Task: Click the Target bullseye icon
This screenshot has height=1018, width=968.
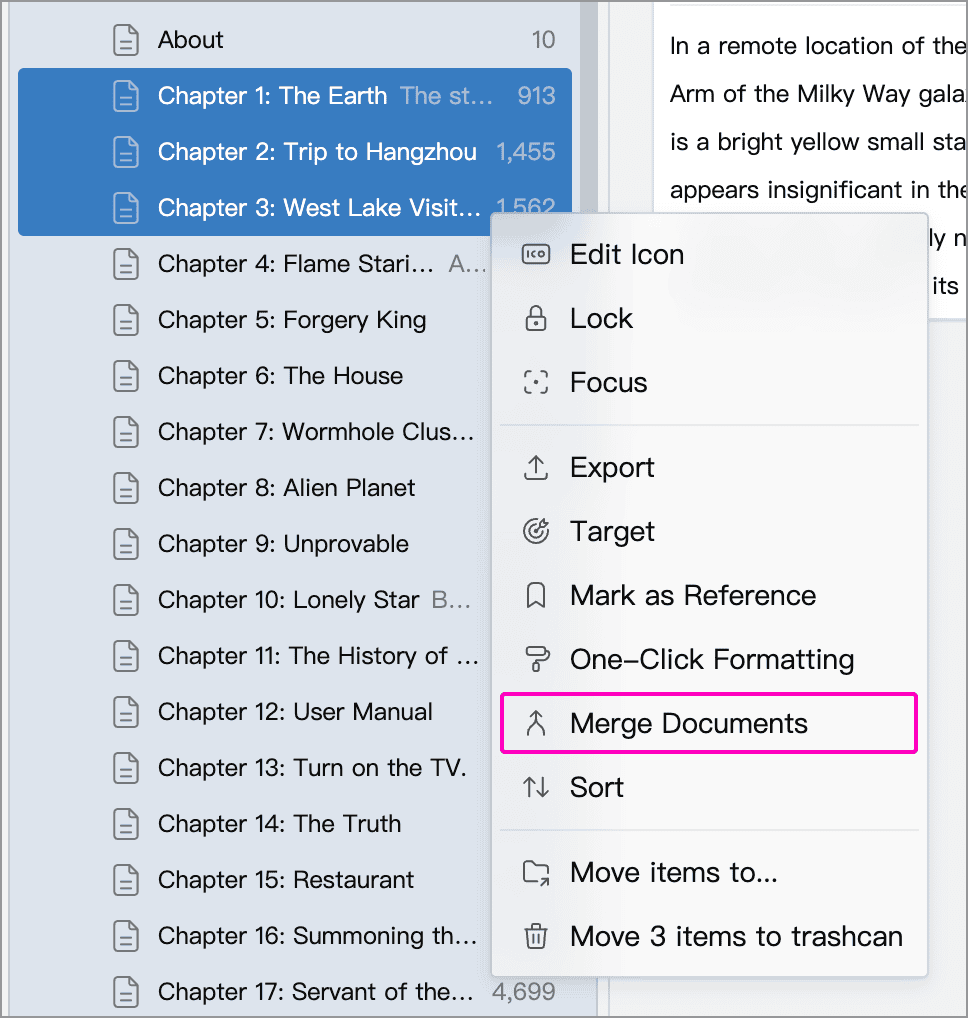Action: (x=536, y=531)
